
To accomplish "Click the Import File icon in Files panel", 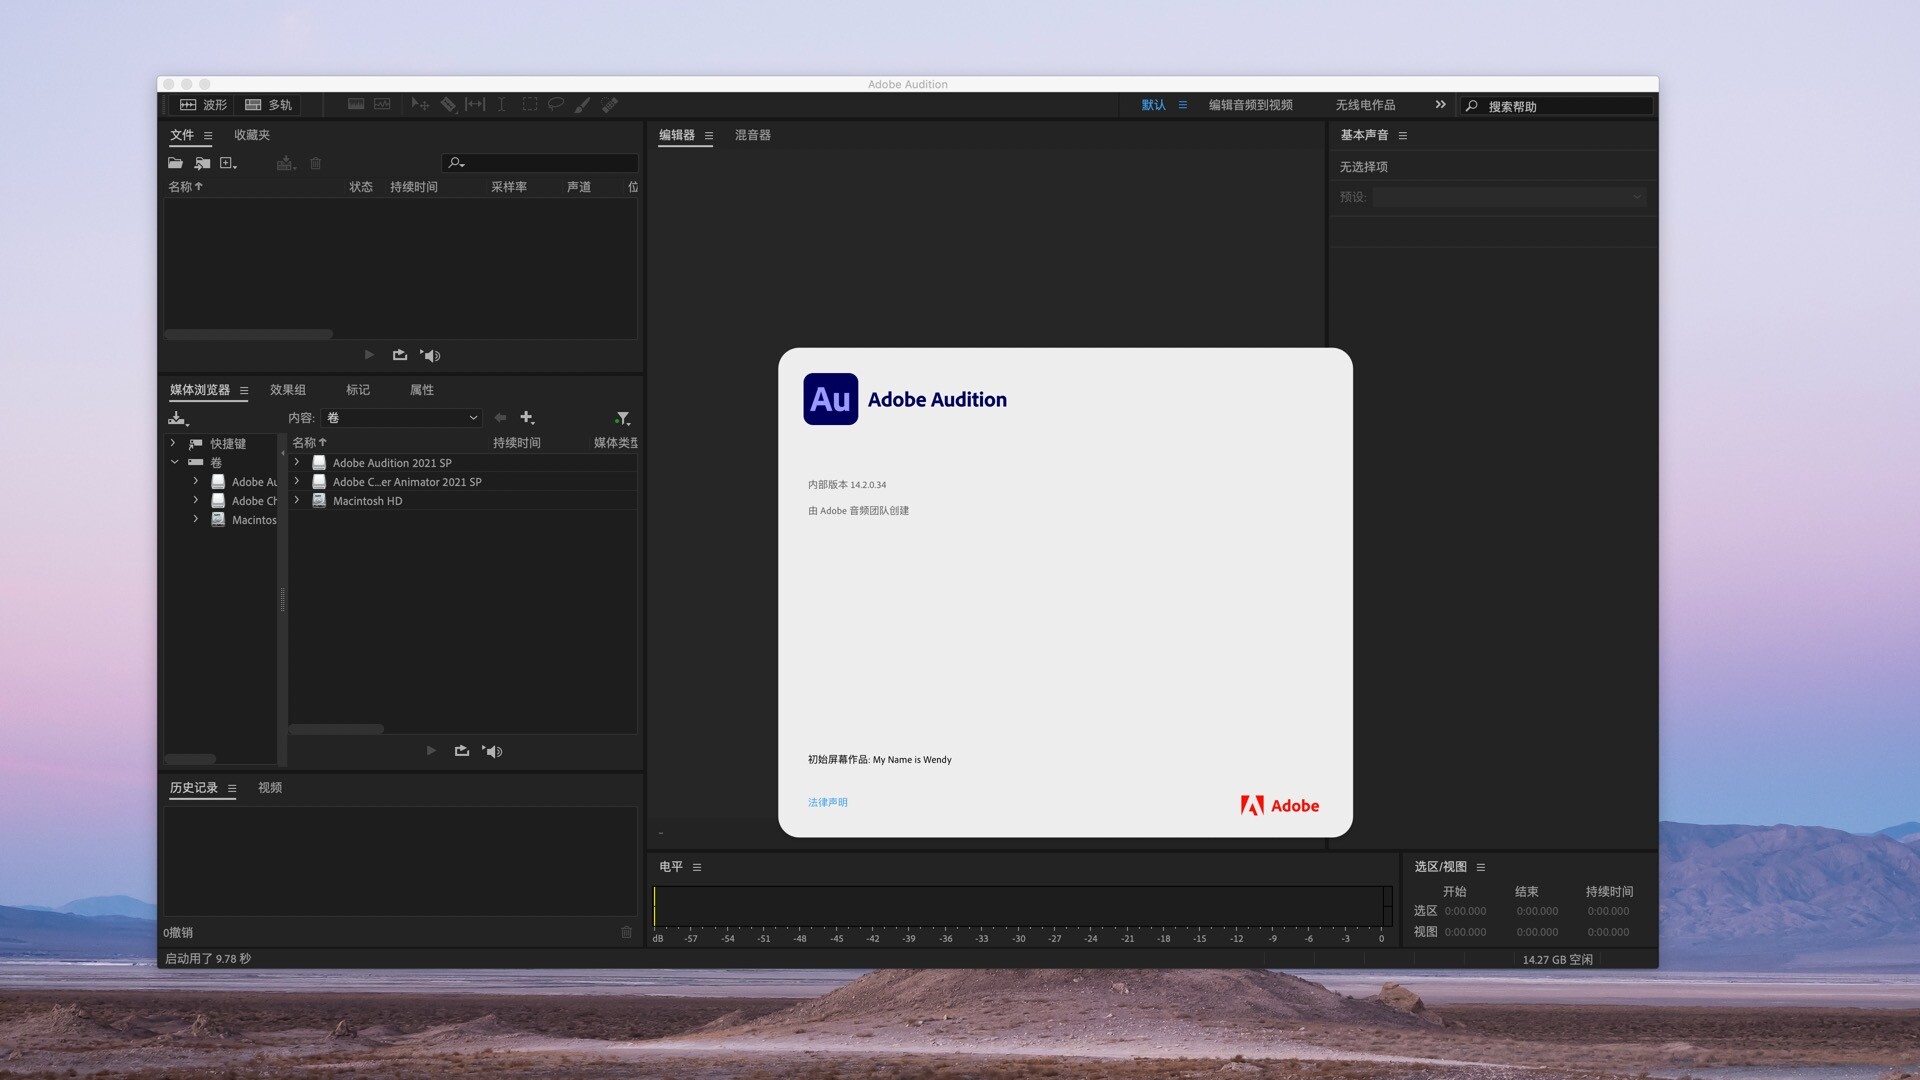I will (x=202, y=163).
